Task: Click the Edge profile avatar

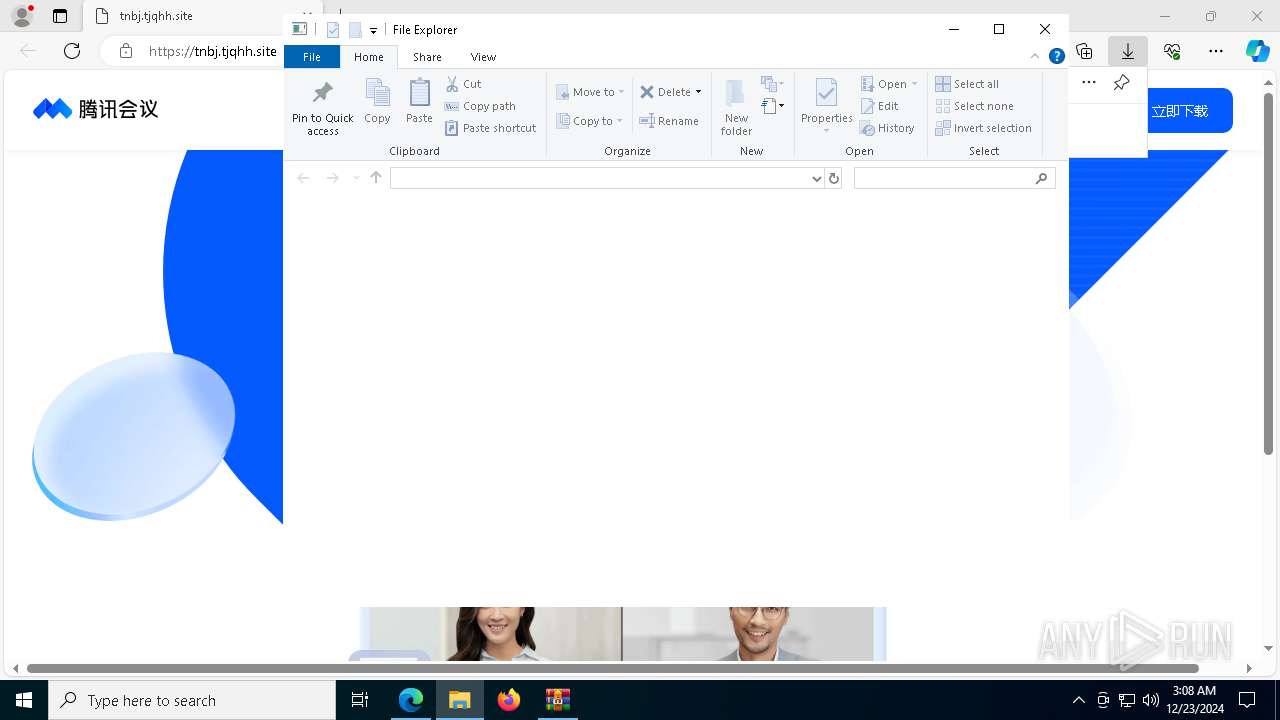Action: pyautogui.click(x=22, y=16)
